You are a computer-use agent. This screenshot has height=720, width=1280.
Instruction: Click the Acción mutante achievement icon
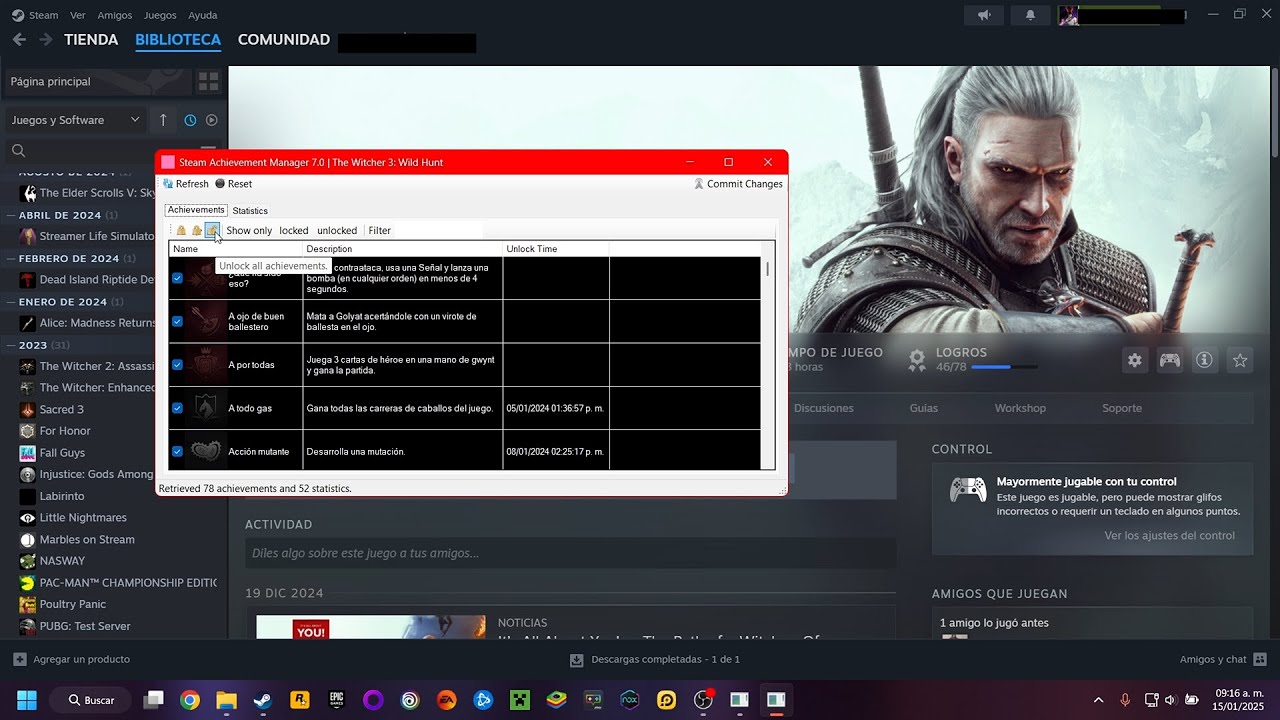pyautogui.click(x=206, y=451)
